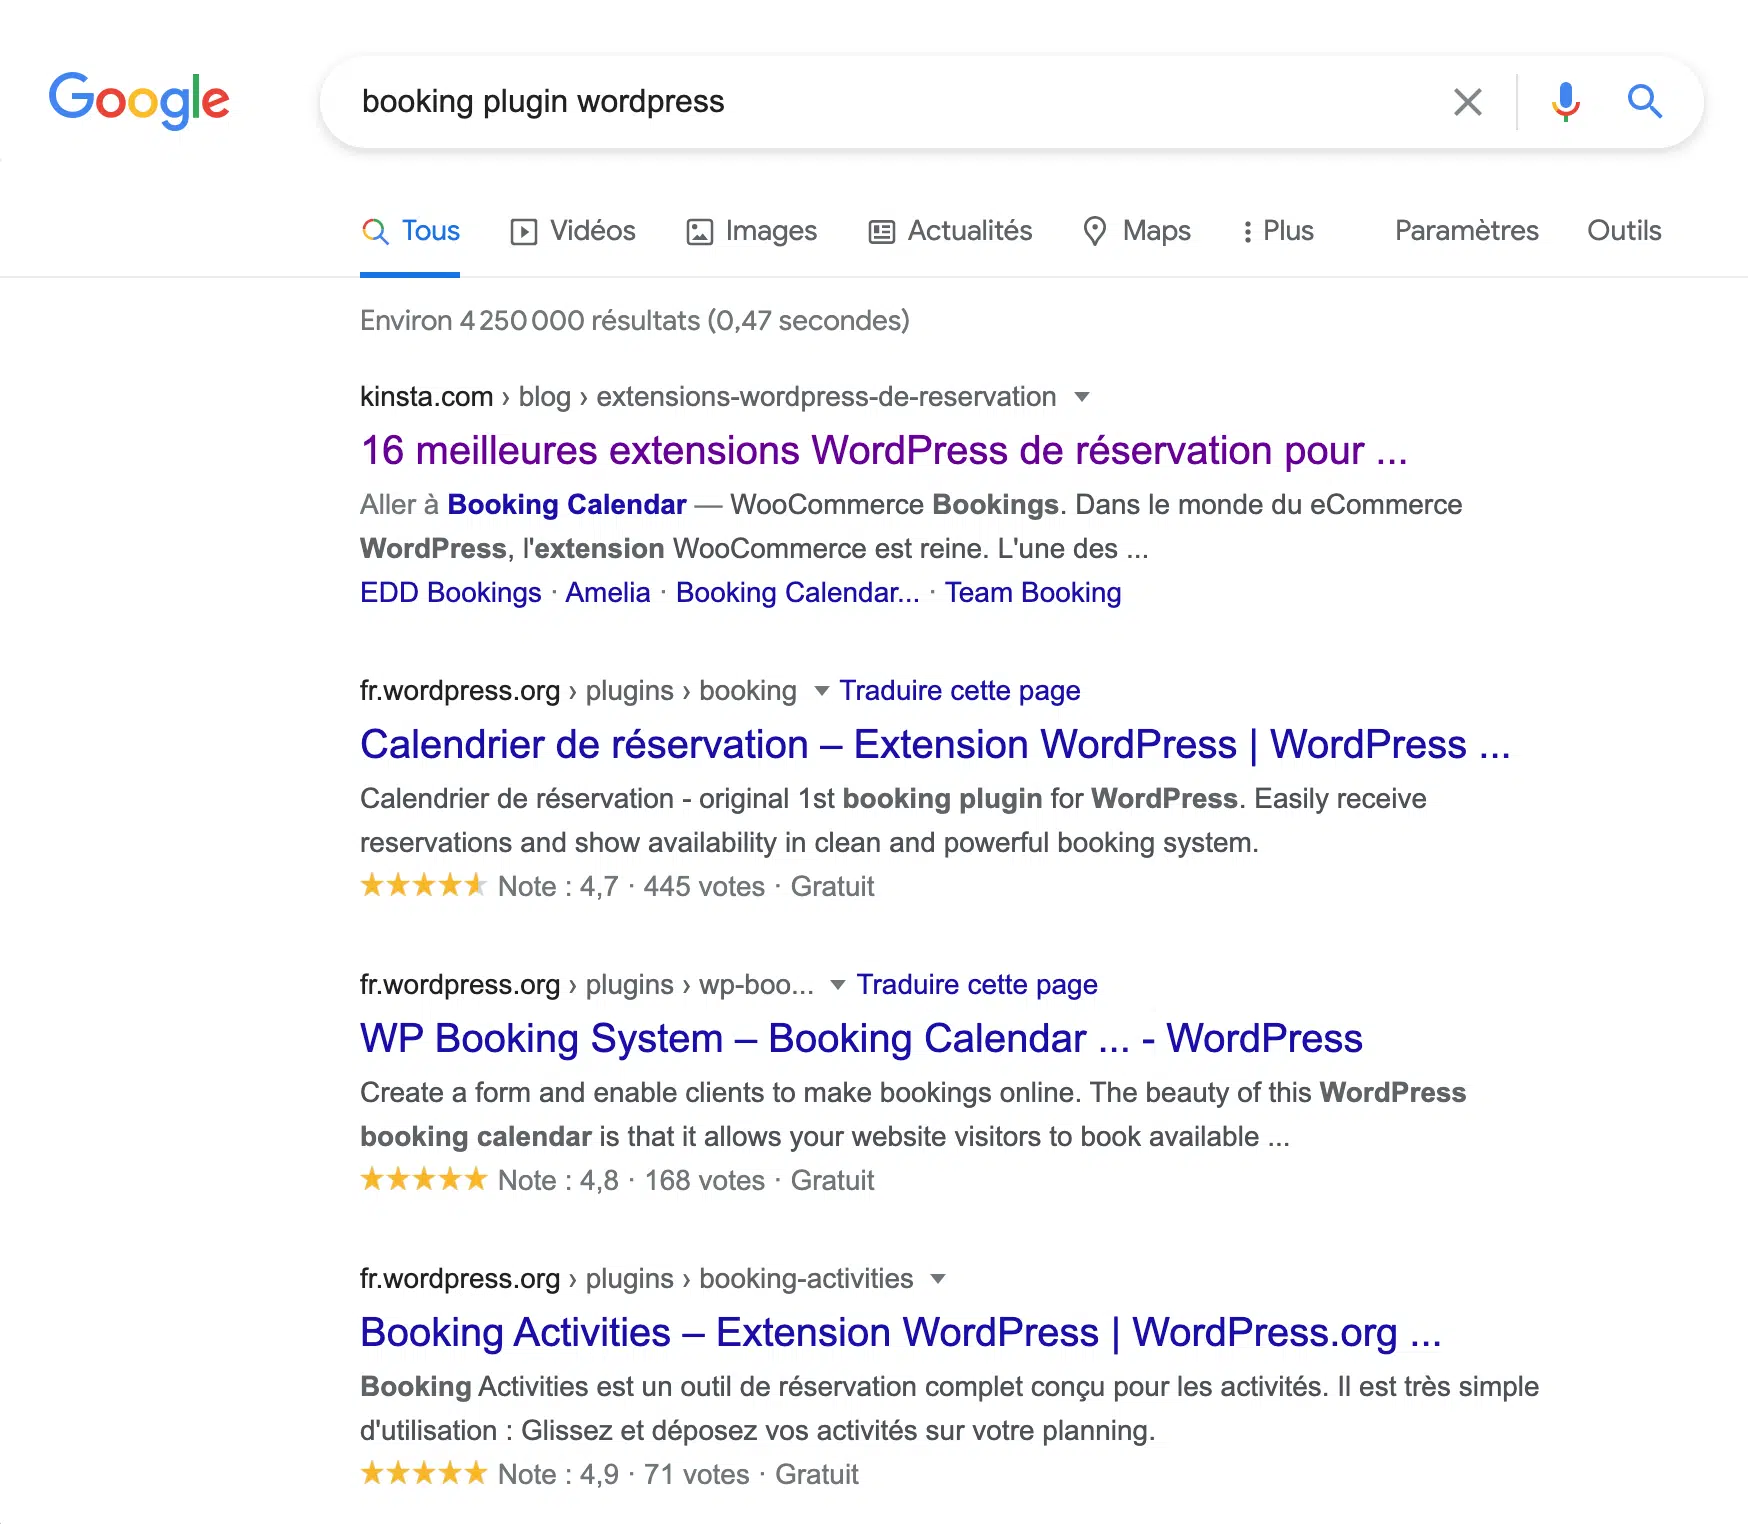
Task: Open the Booking Activities result title
Action: point(900,1333)
